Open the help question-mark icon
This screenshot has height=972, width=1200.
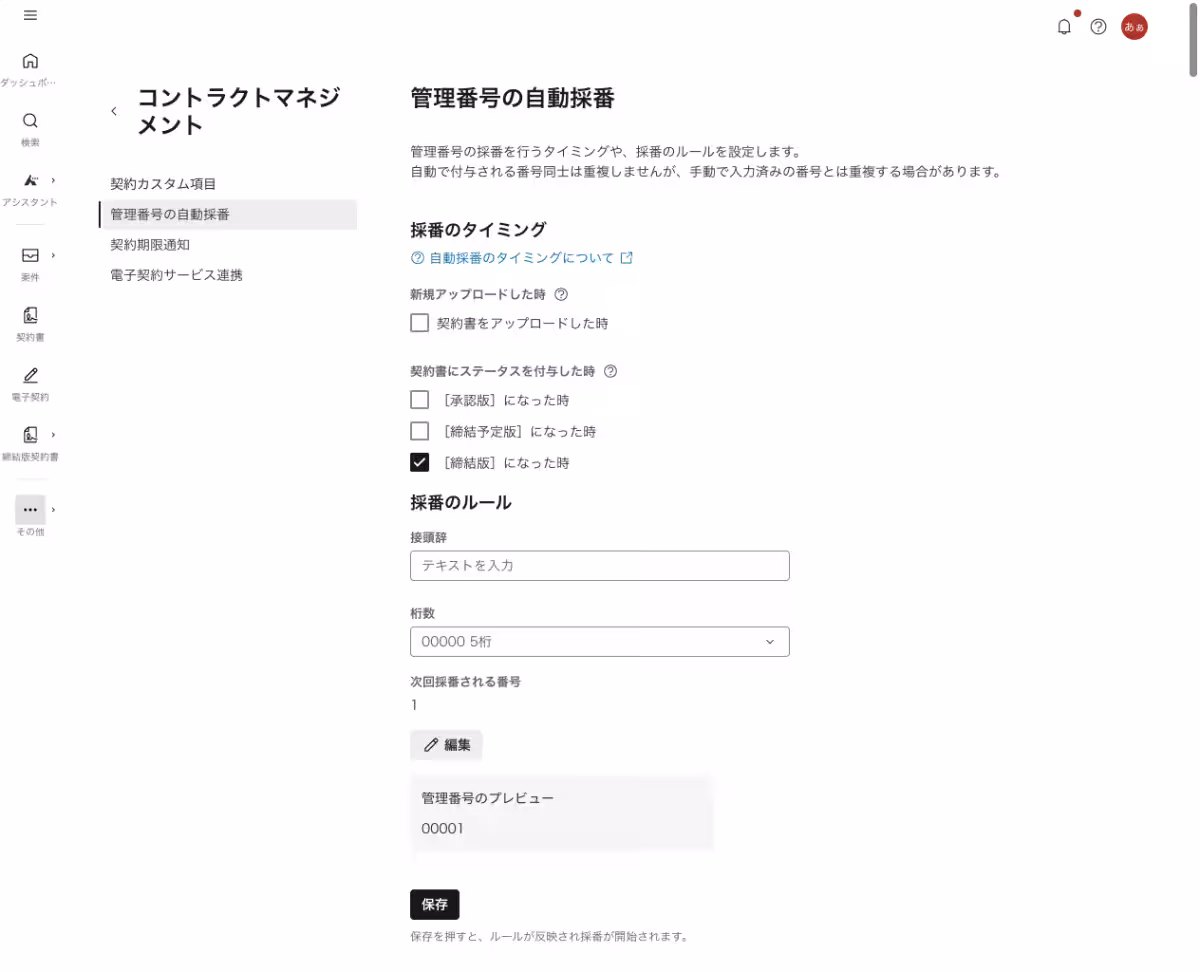tap(1098, 27)
